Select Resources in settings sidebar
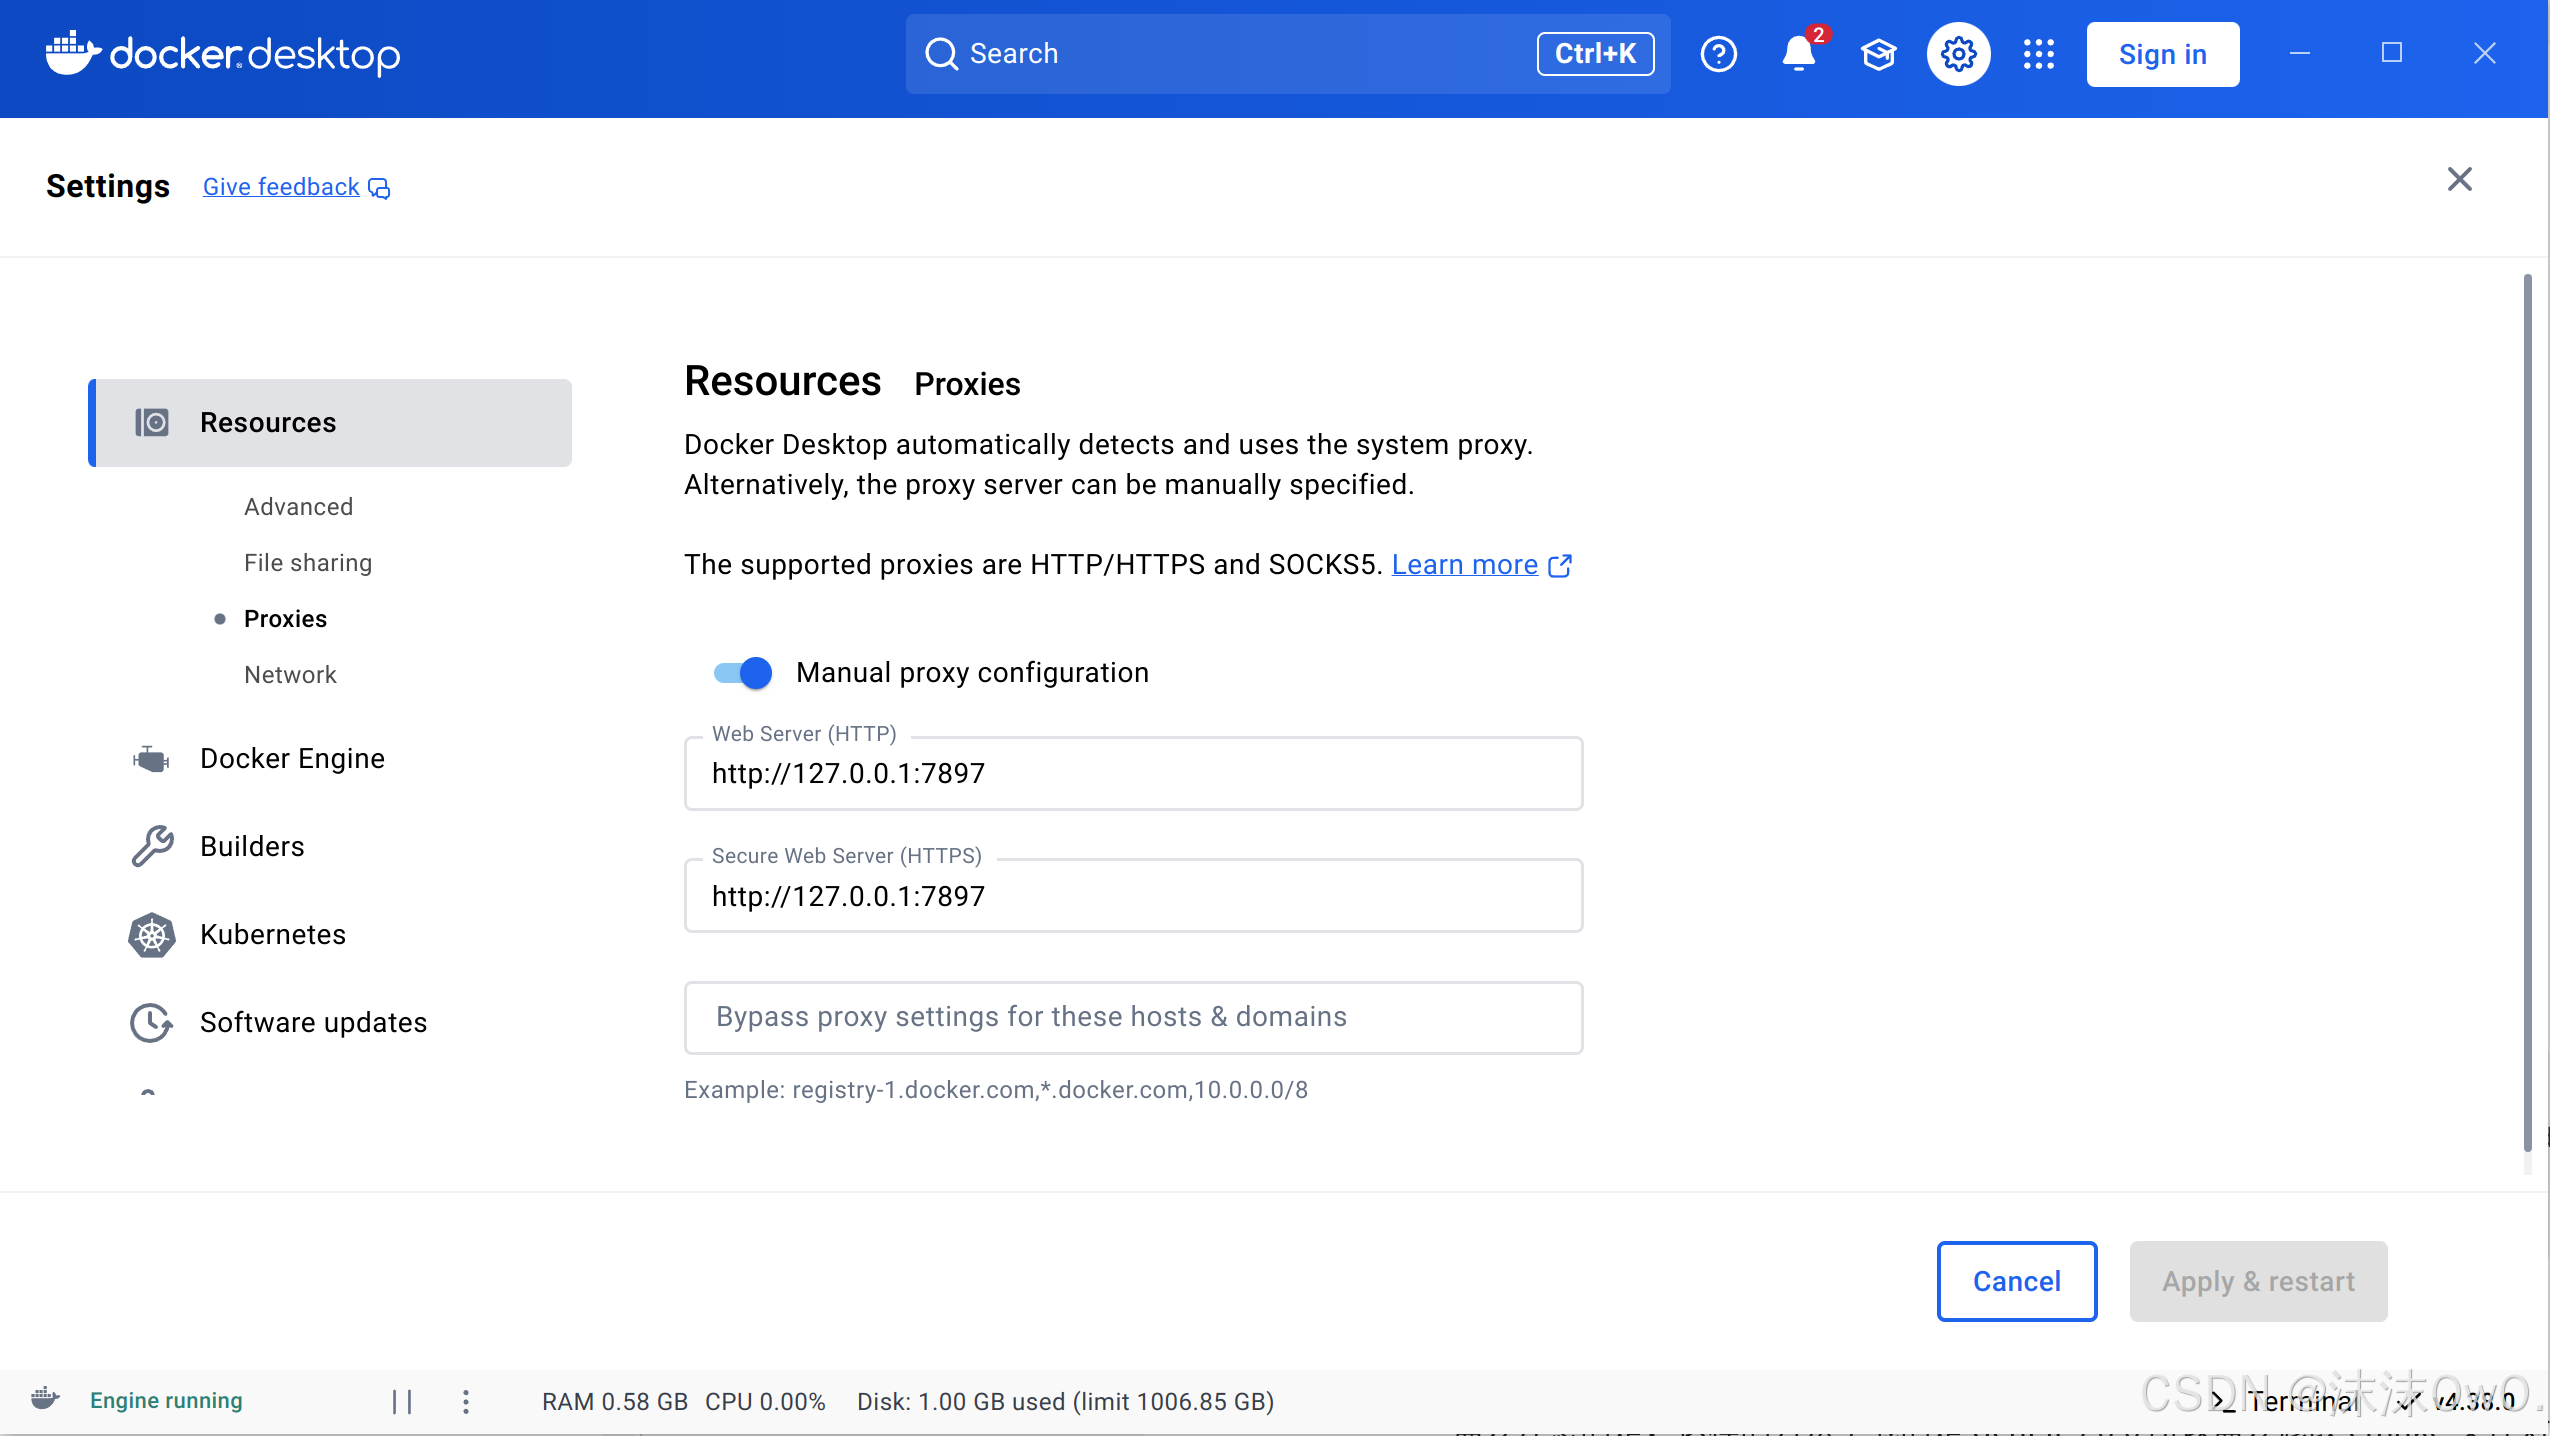 pyautogui.click(x=330, y=422)
